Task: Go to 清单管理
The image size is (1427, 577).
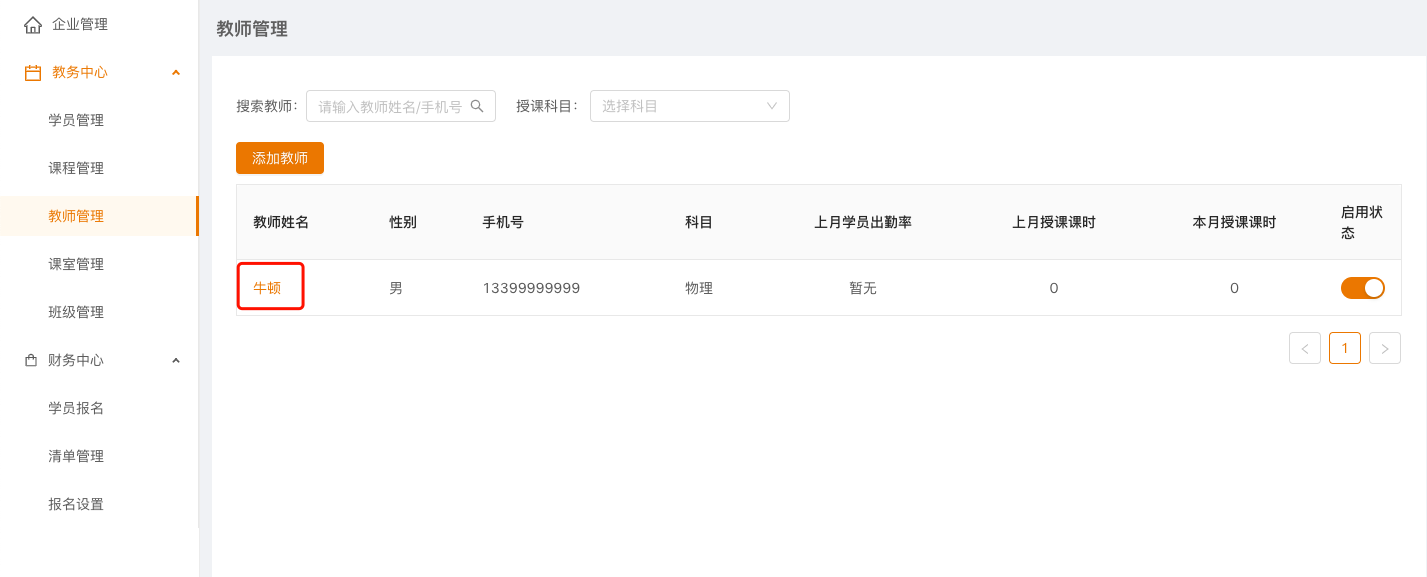Action: pos(76,456)
